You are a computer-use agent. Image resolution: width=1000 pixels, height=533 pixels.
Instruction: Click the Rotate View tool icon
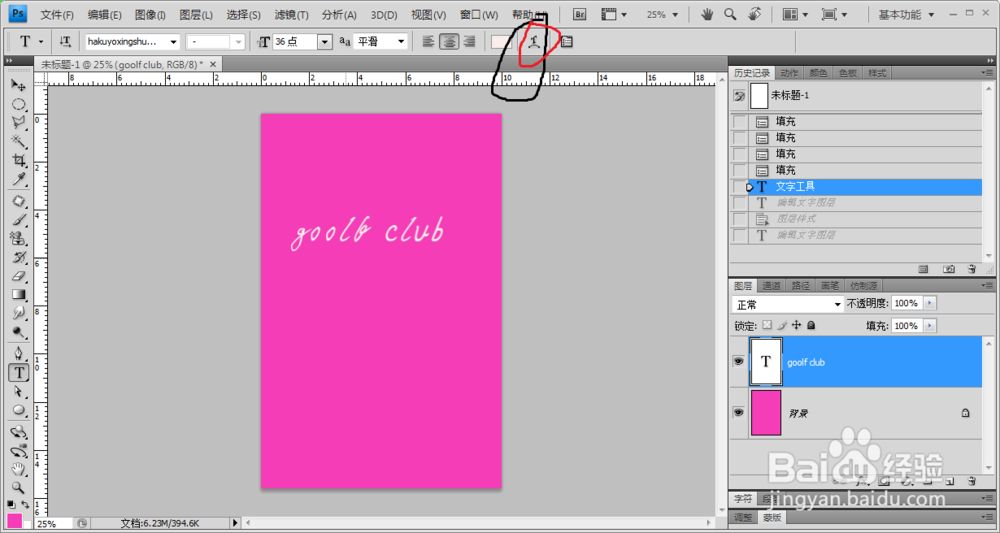pyautogui.click(x=754, y=14)
